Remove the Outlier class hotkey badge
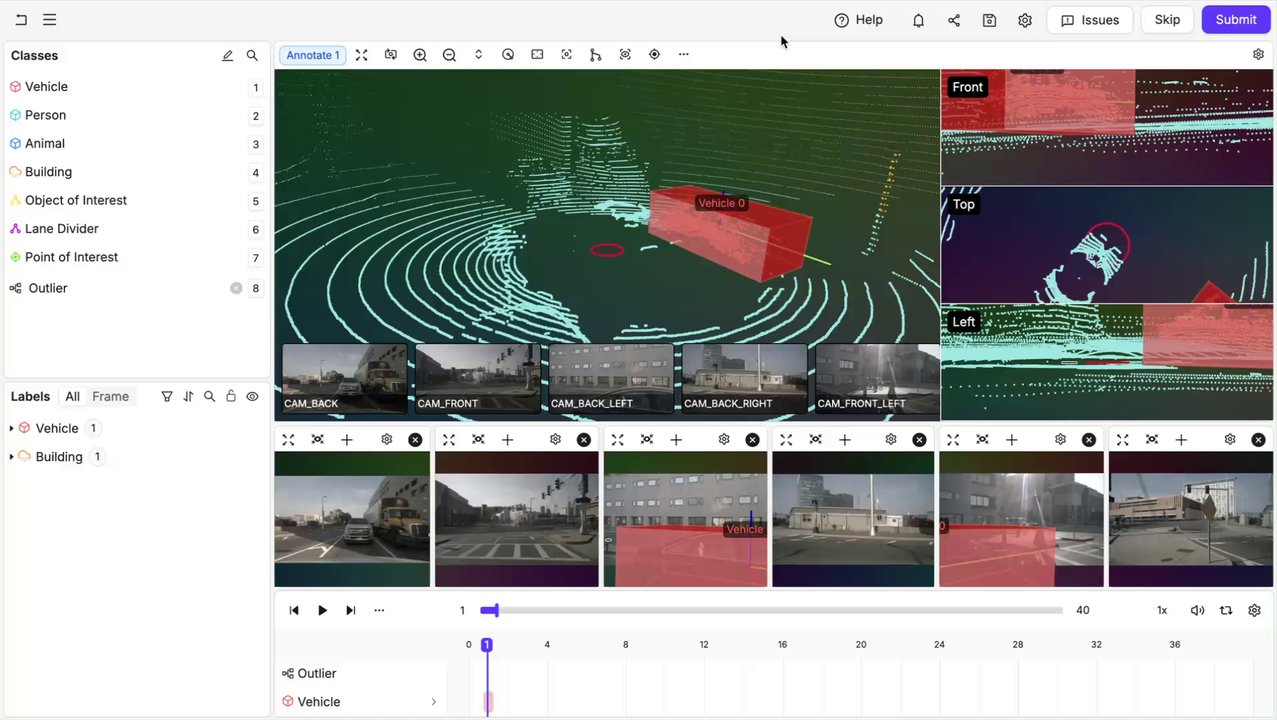Screen dimensions: 1277x720 (236, 288)
